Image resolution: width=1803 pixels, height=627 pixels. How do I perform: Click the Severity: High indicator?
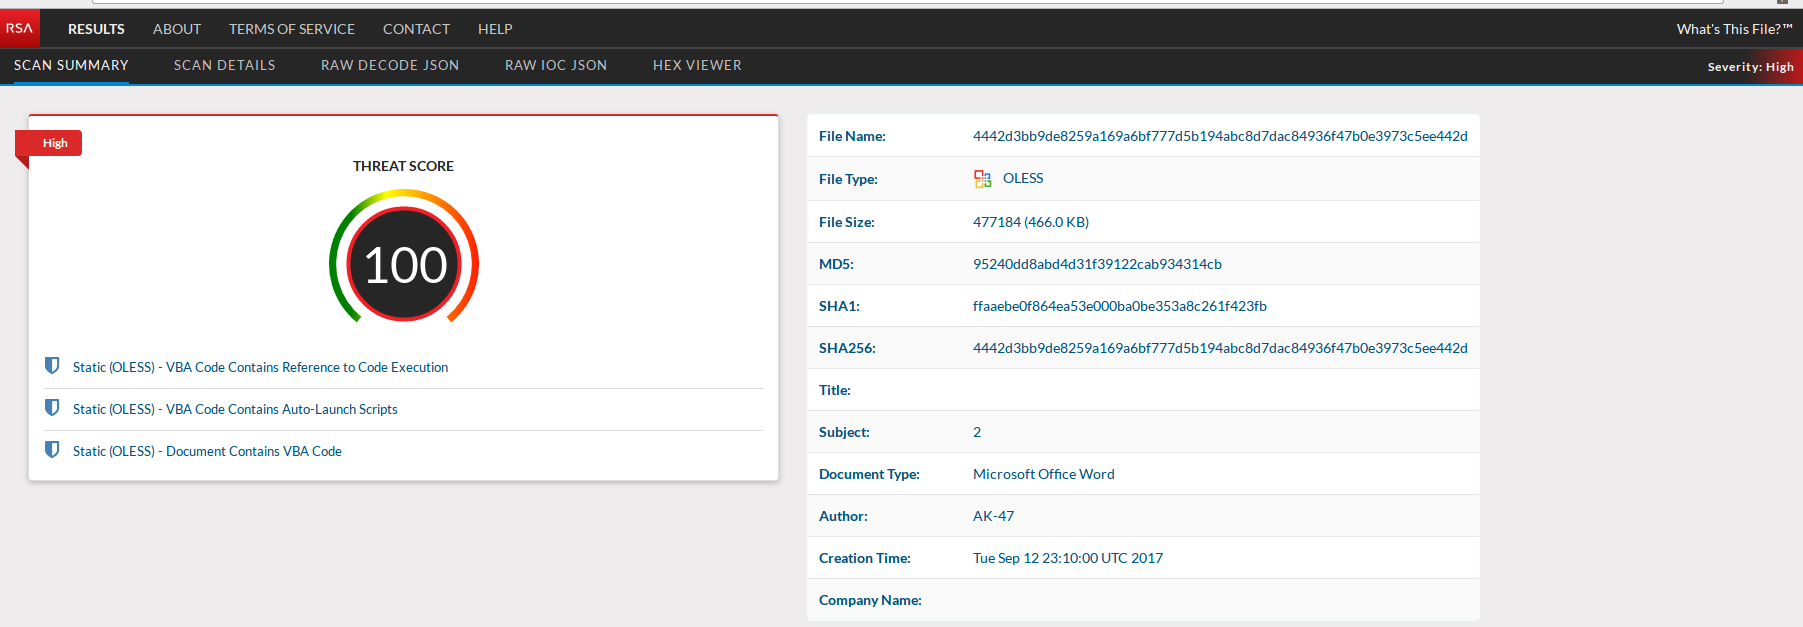click(x=1750, y=67)
